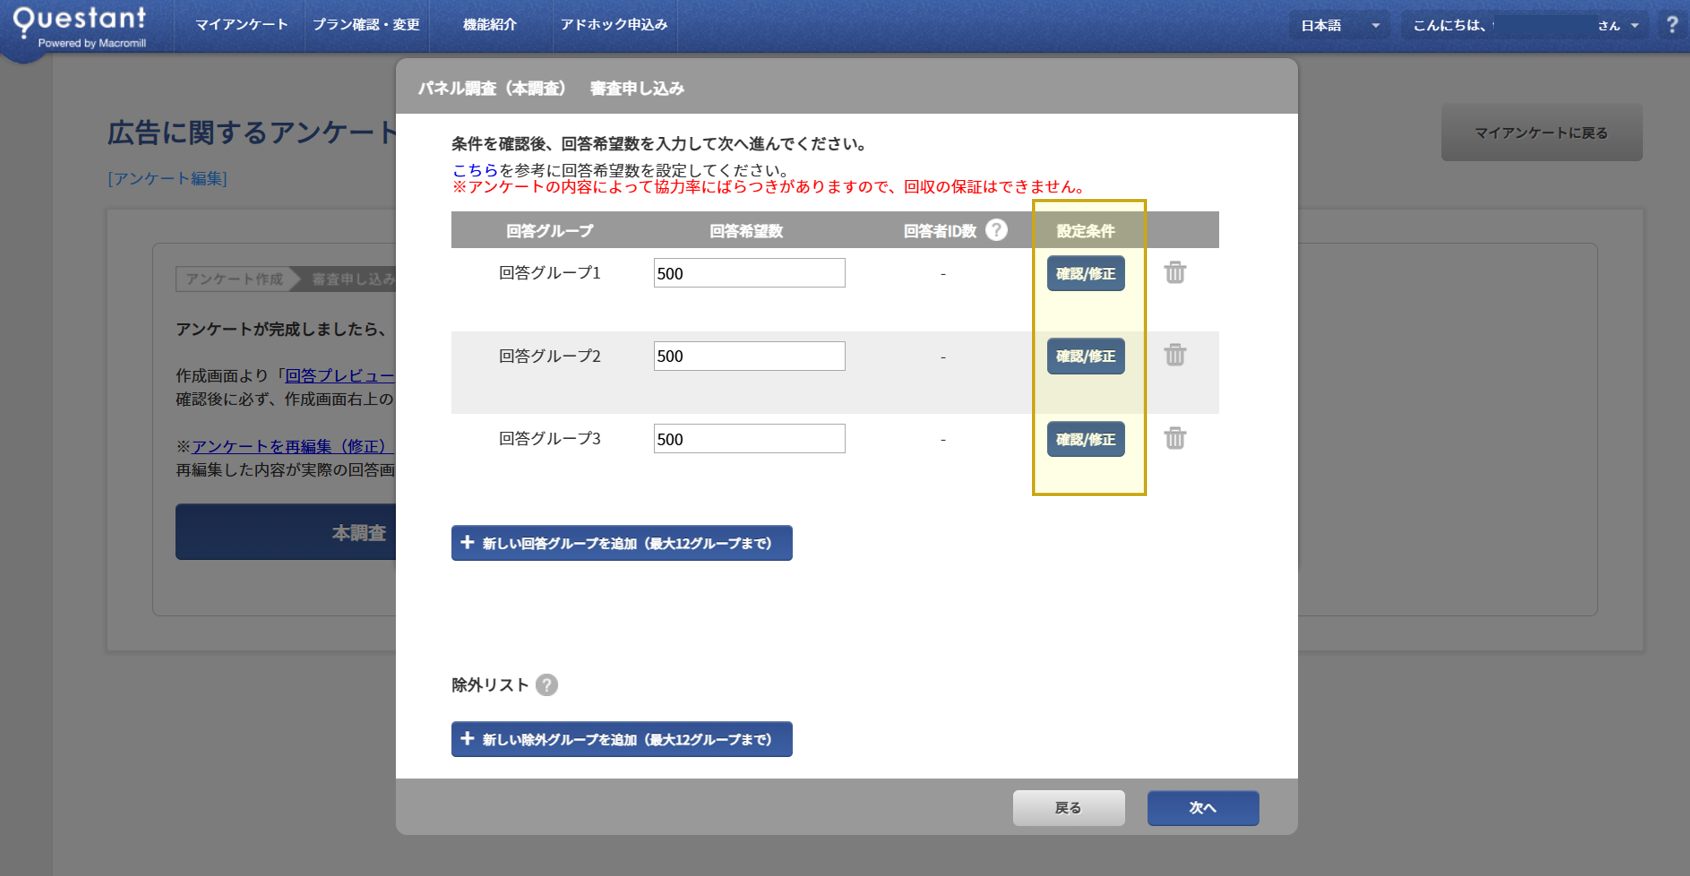
Task: Delete 回答グループ1 with trash icon
Action: click(1175, 272)
